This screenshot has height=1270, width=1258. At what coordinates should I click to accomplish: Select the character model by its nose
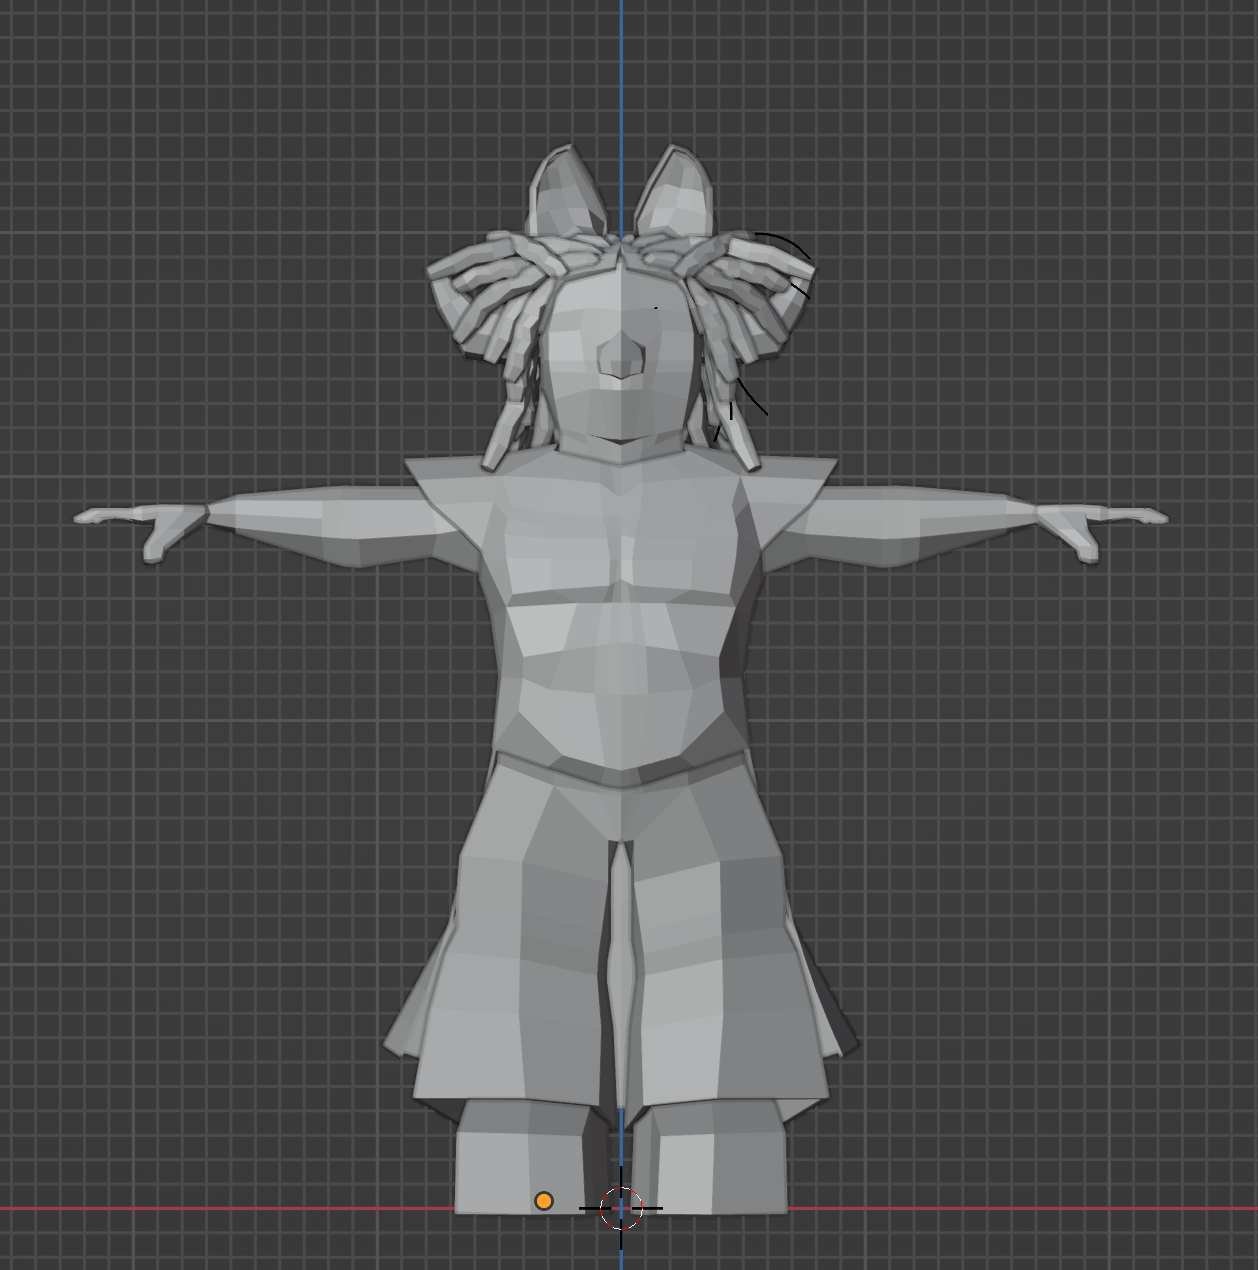point(620,356)
